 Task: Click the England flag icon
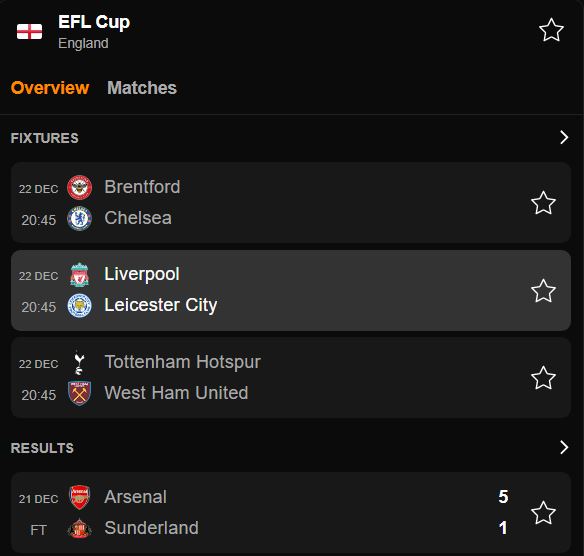(x=29, y=32)
